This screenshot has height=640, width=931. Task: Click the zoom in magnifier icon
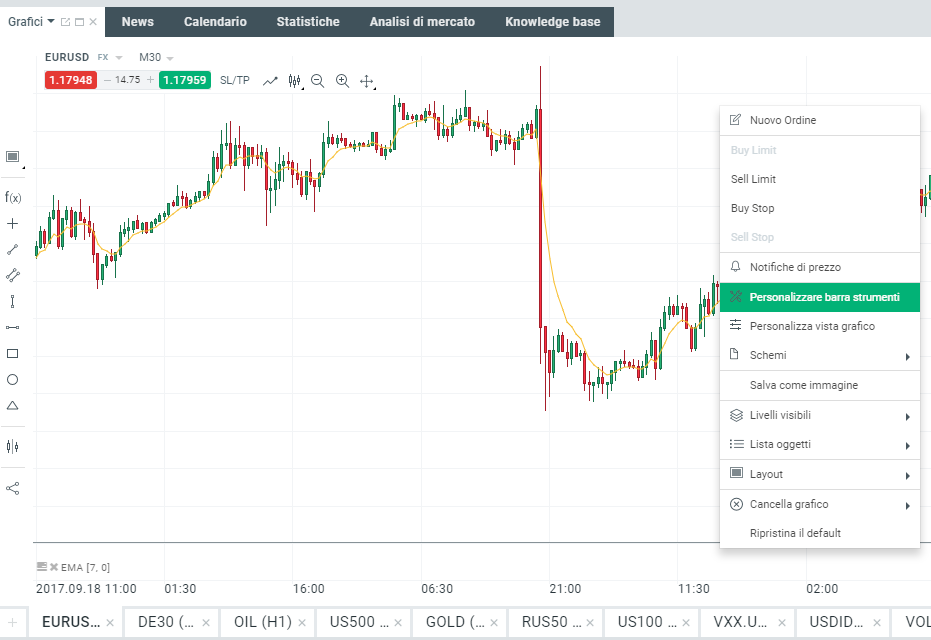[x=342, y=81]
